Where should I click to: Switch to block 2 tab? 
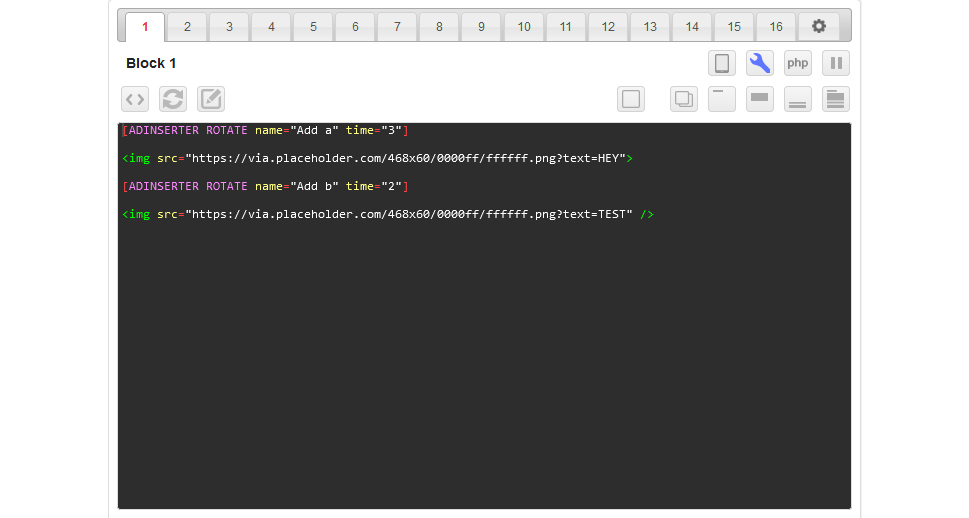click(187, 27)
